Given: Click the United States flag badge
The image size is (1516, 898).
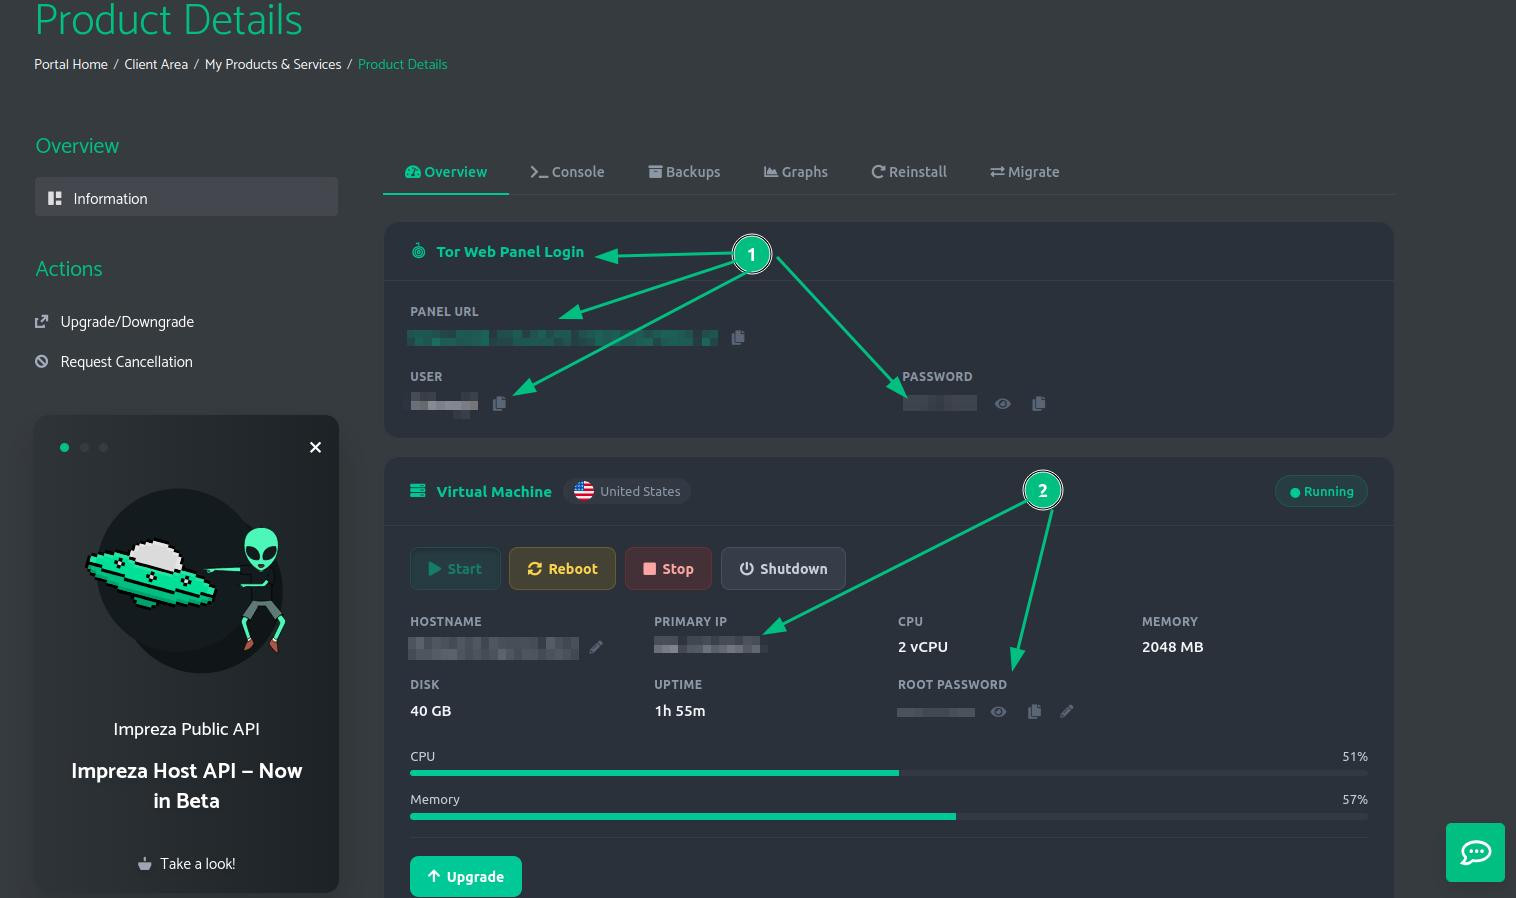Looking at the screenshot, I should point(627,491).
